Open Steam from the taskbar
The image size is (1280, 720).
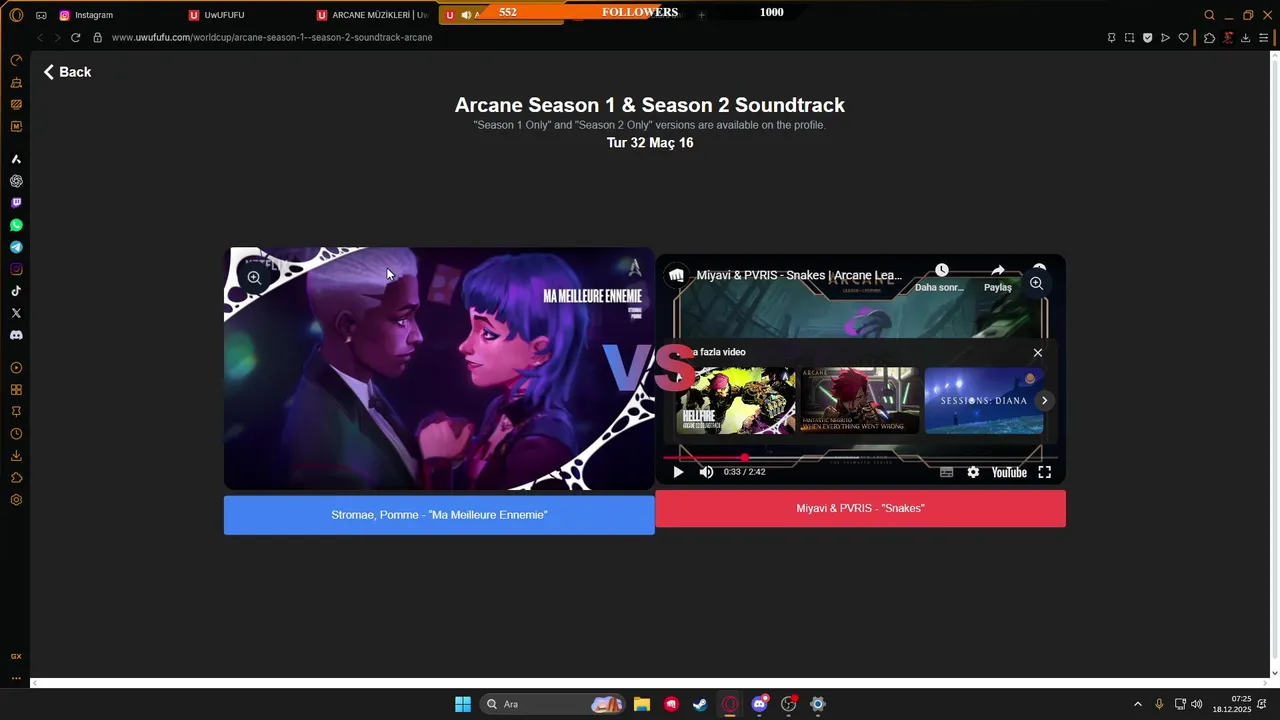(700, 704)
